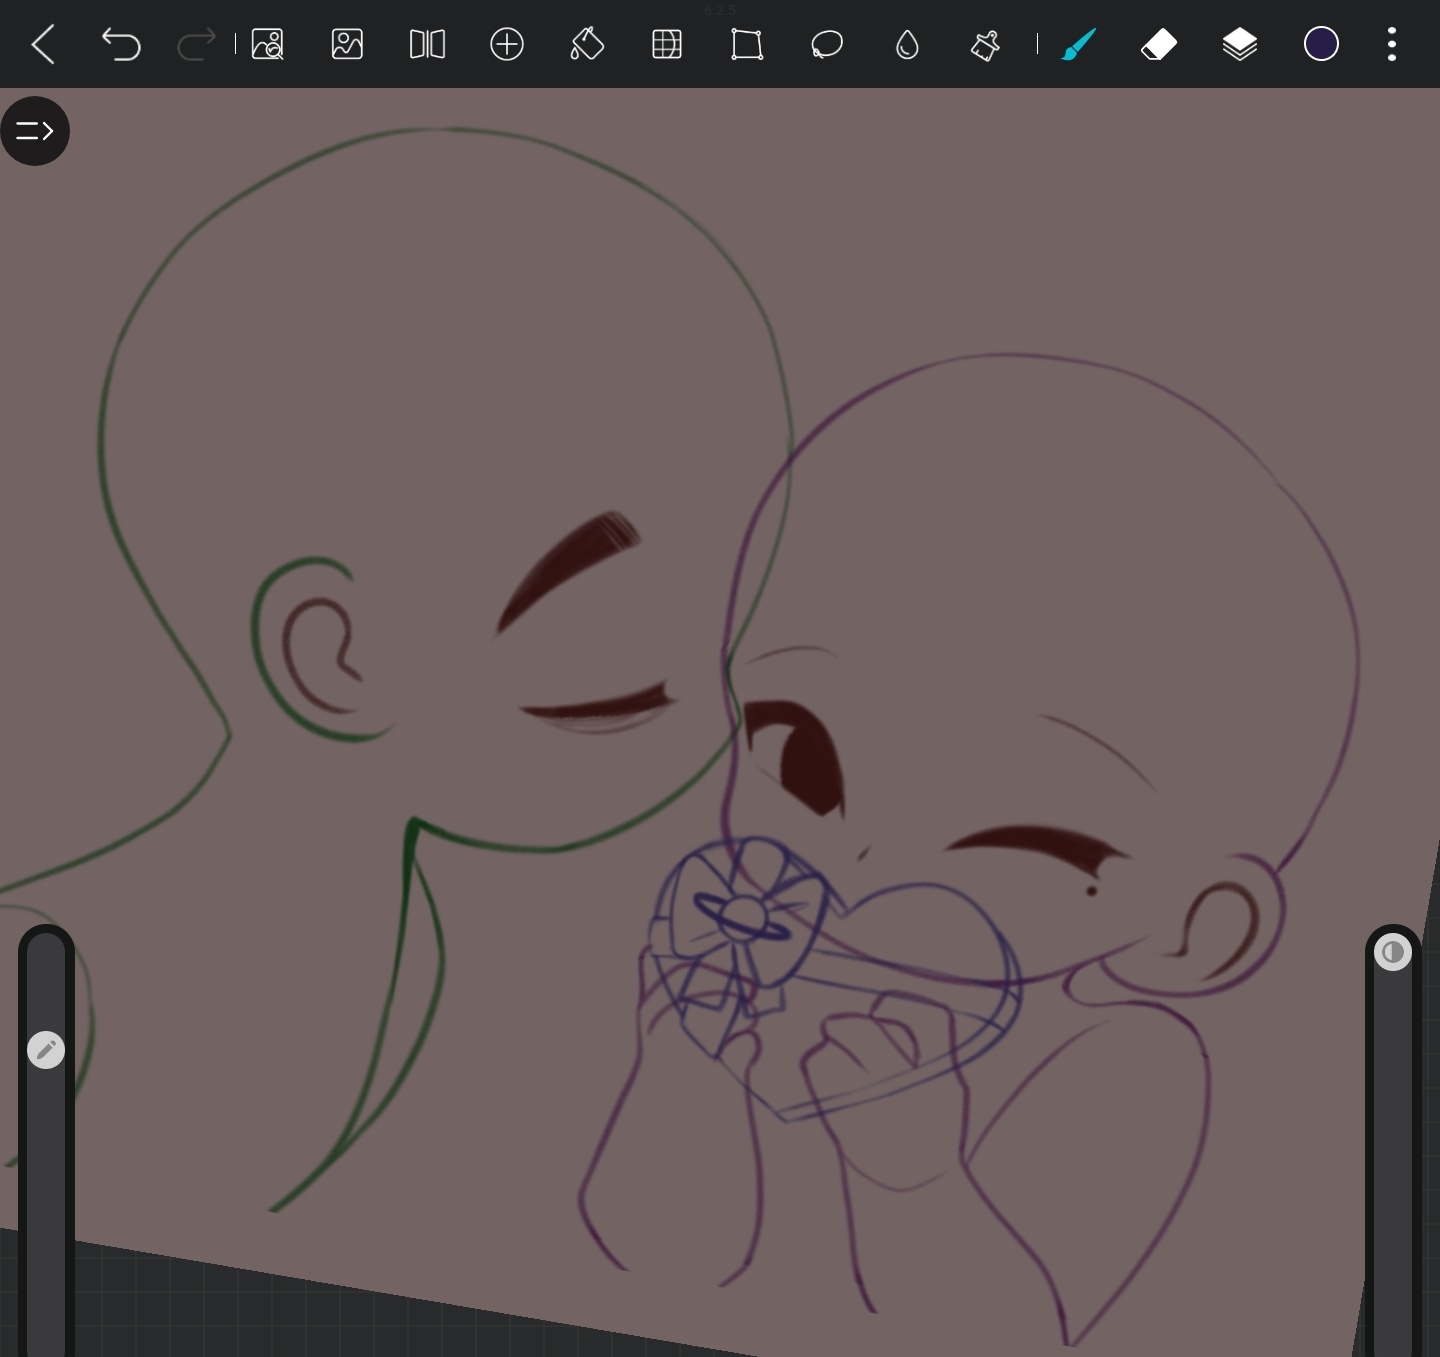Viewport: 1440px width, 1357px height.
Task: Select the transform tool
Action: coord(747,45)
